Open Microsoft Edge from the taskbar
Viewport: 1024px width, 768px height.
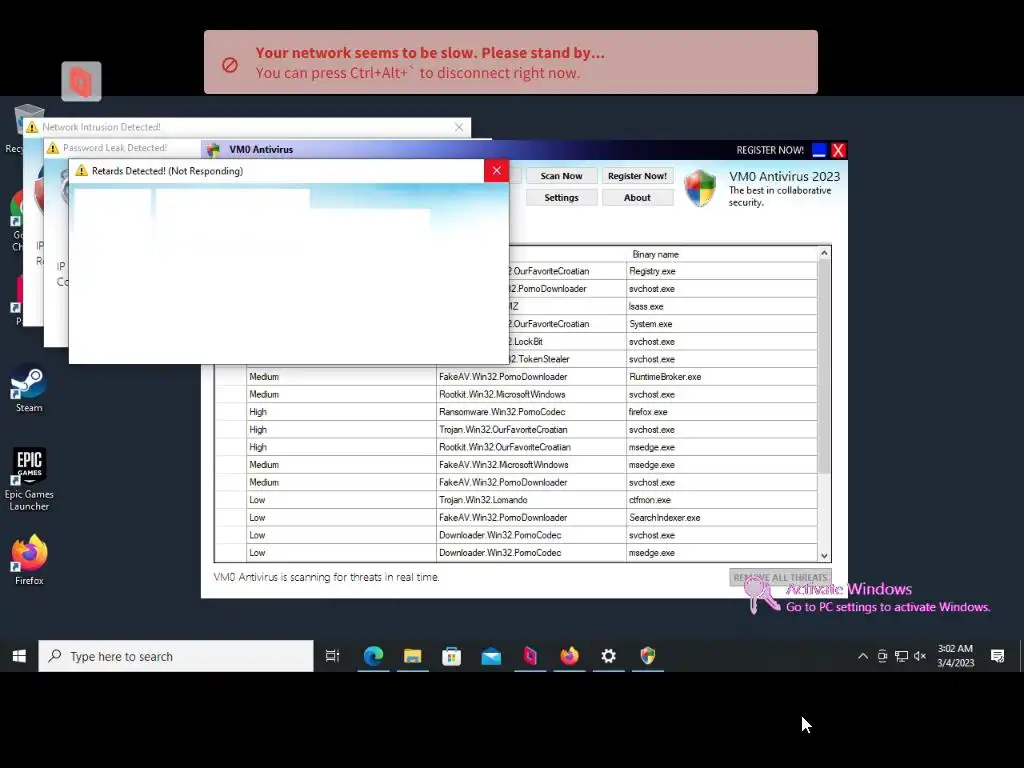[373, 656]
